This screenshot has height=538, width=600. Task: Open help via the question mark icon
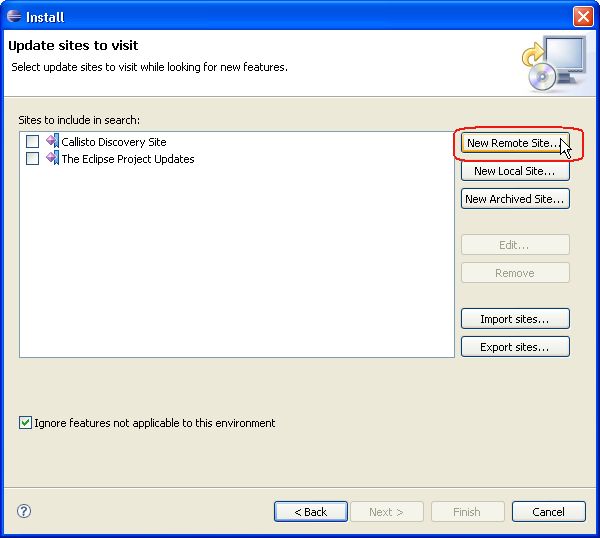click(24, 511)
